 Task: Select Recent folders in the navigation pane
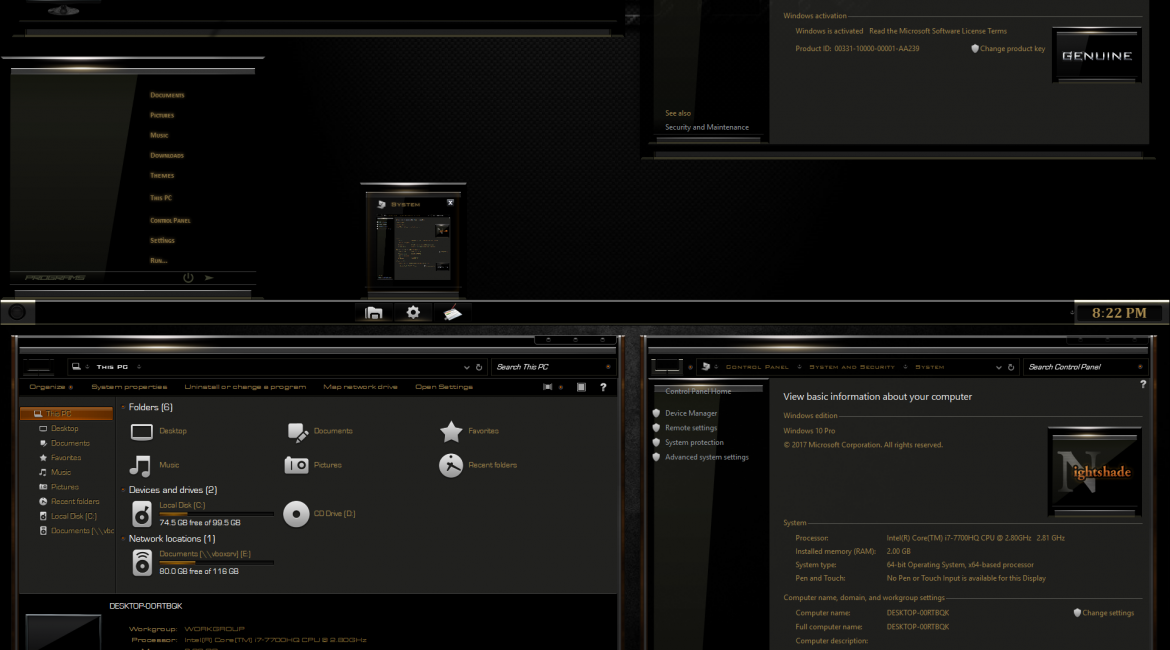[75, 501]
